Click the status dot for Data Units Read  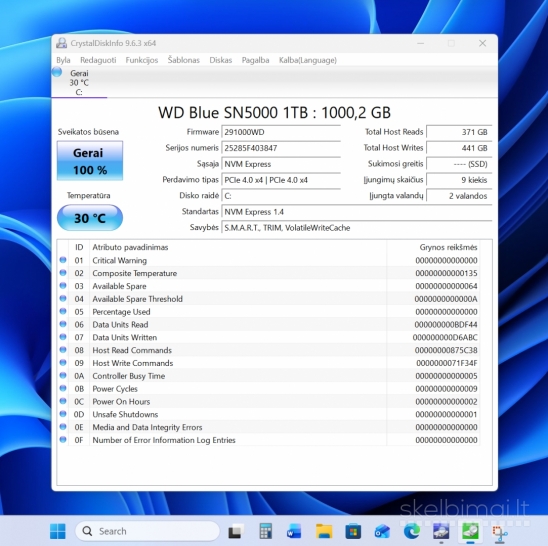63,324
